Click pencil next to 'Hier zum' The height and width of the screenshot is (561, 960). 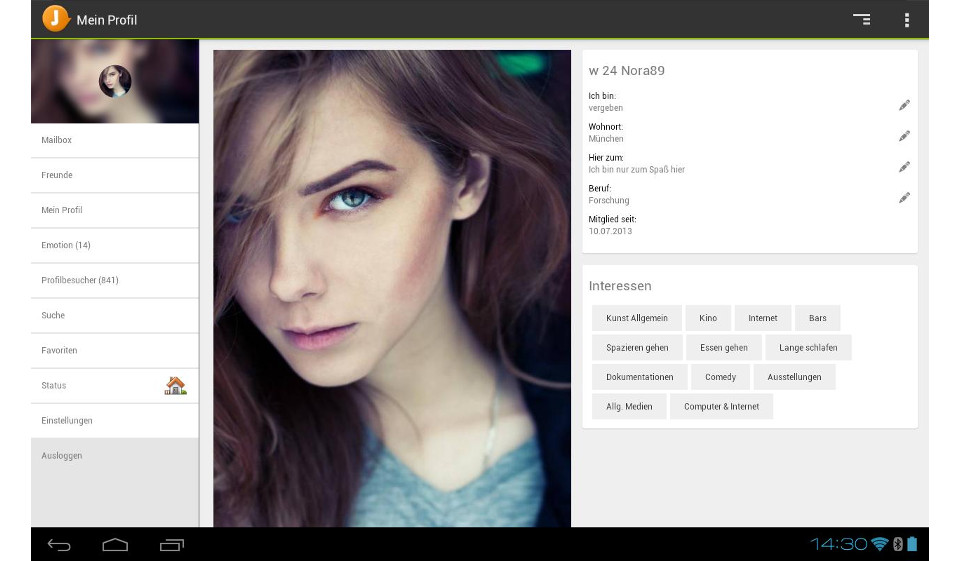(x=904, y=166)
